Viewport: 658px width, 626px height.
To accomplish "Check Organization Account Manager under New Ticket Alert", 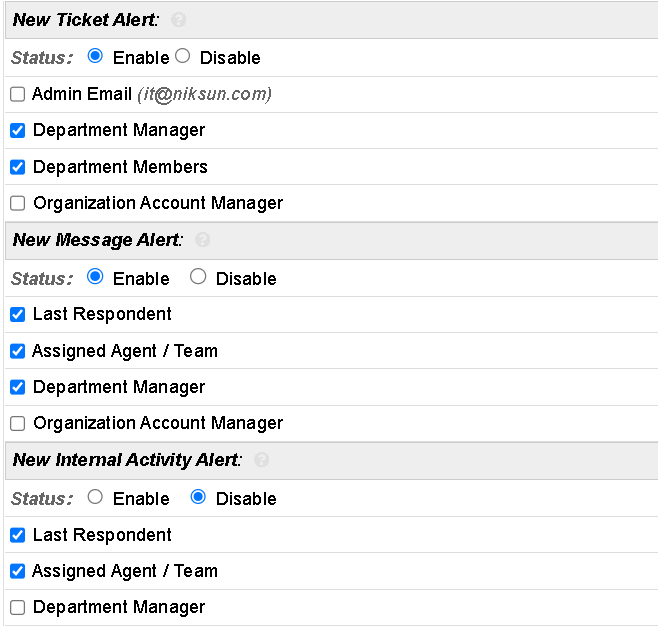I will (18, 204).
